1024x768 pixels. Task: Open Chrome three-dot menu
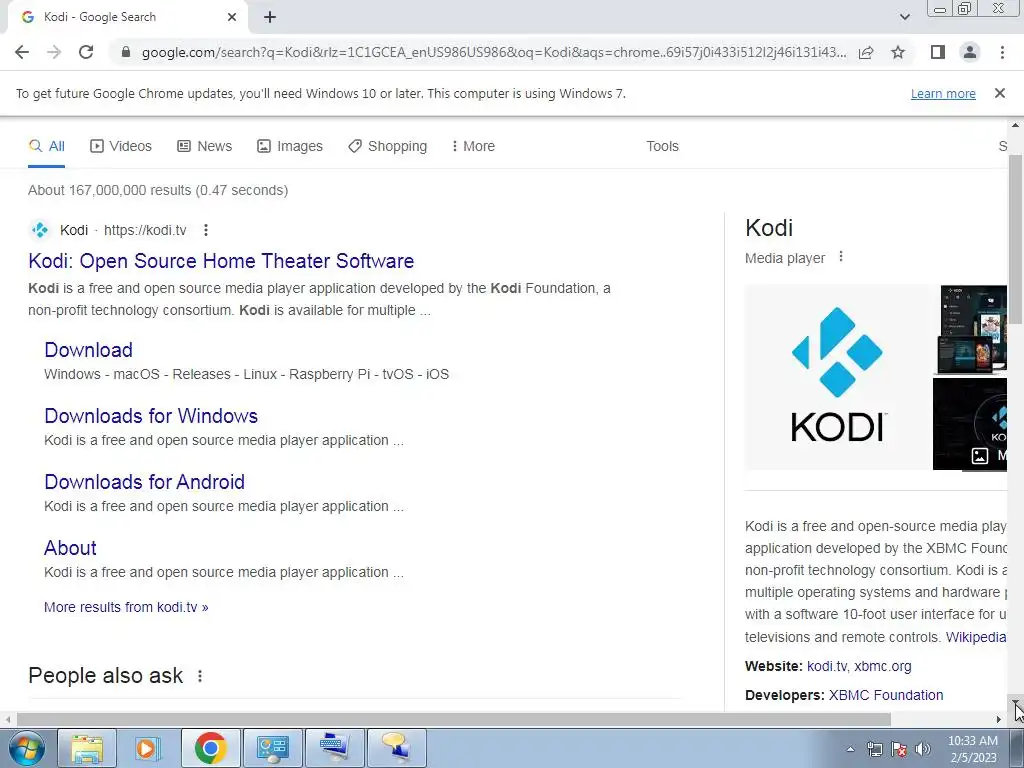[1002, 52]
